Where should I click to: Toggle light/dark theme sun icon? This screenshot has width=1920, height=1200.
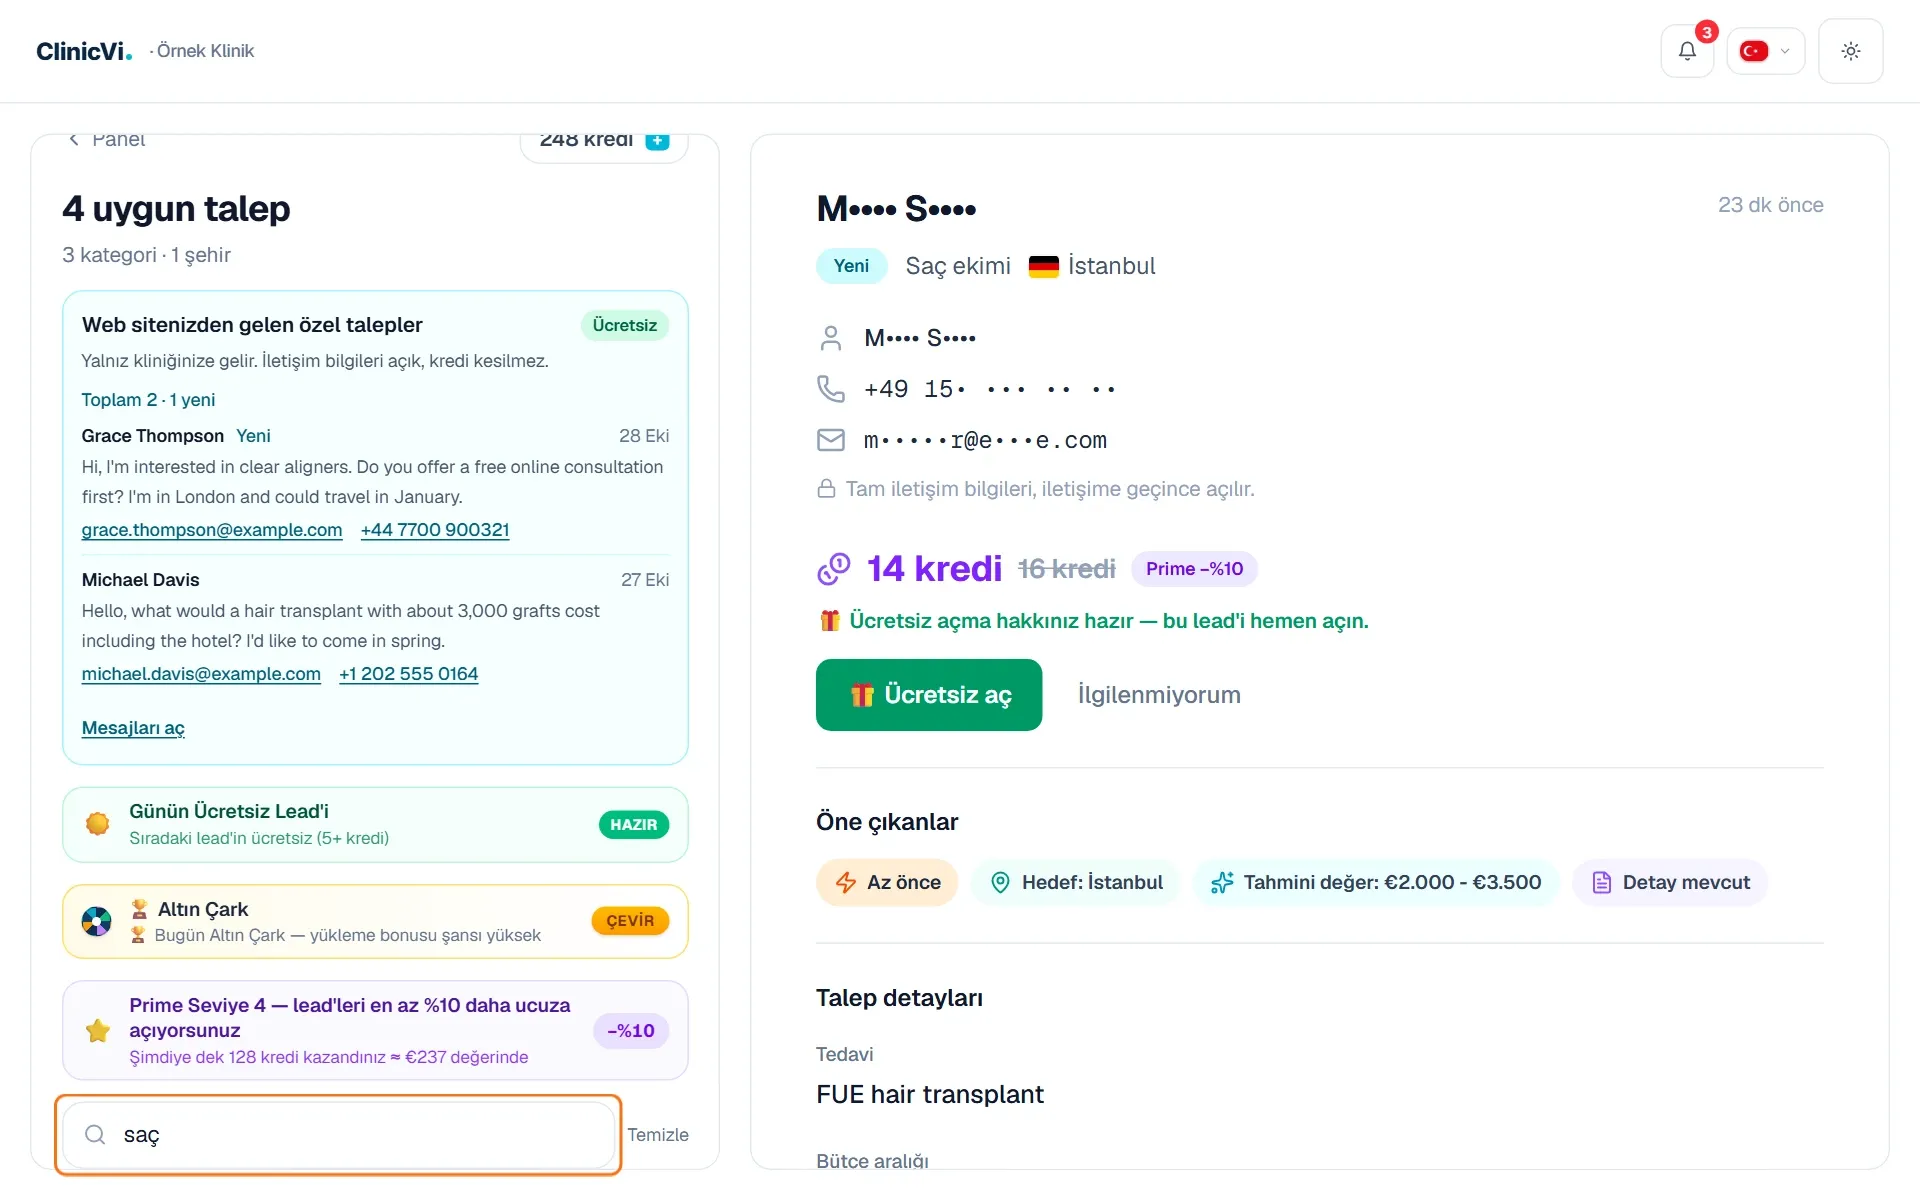click(1850, 51)
